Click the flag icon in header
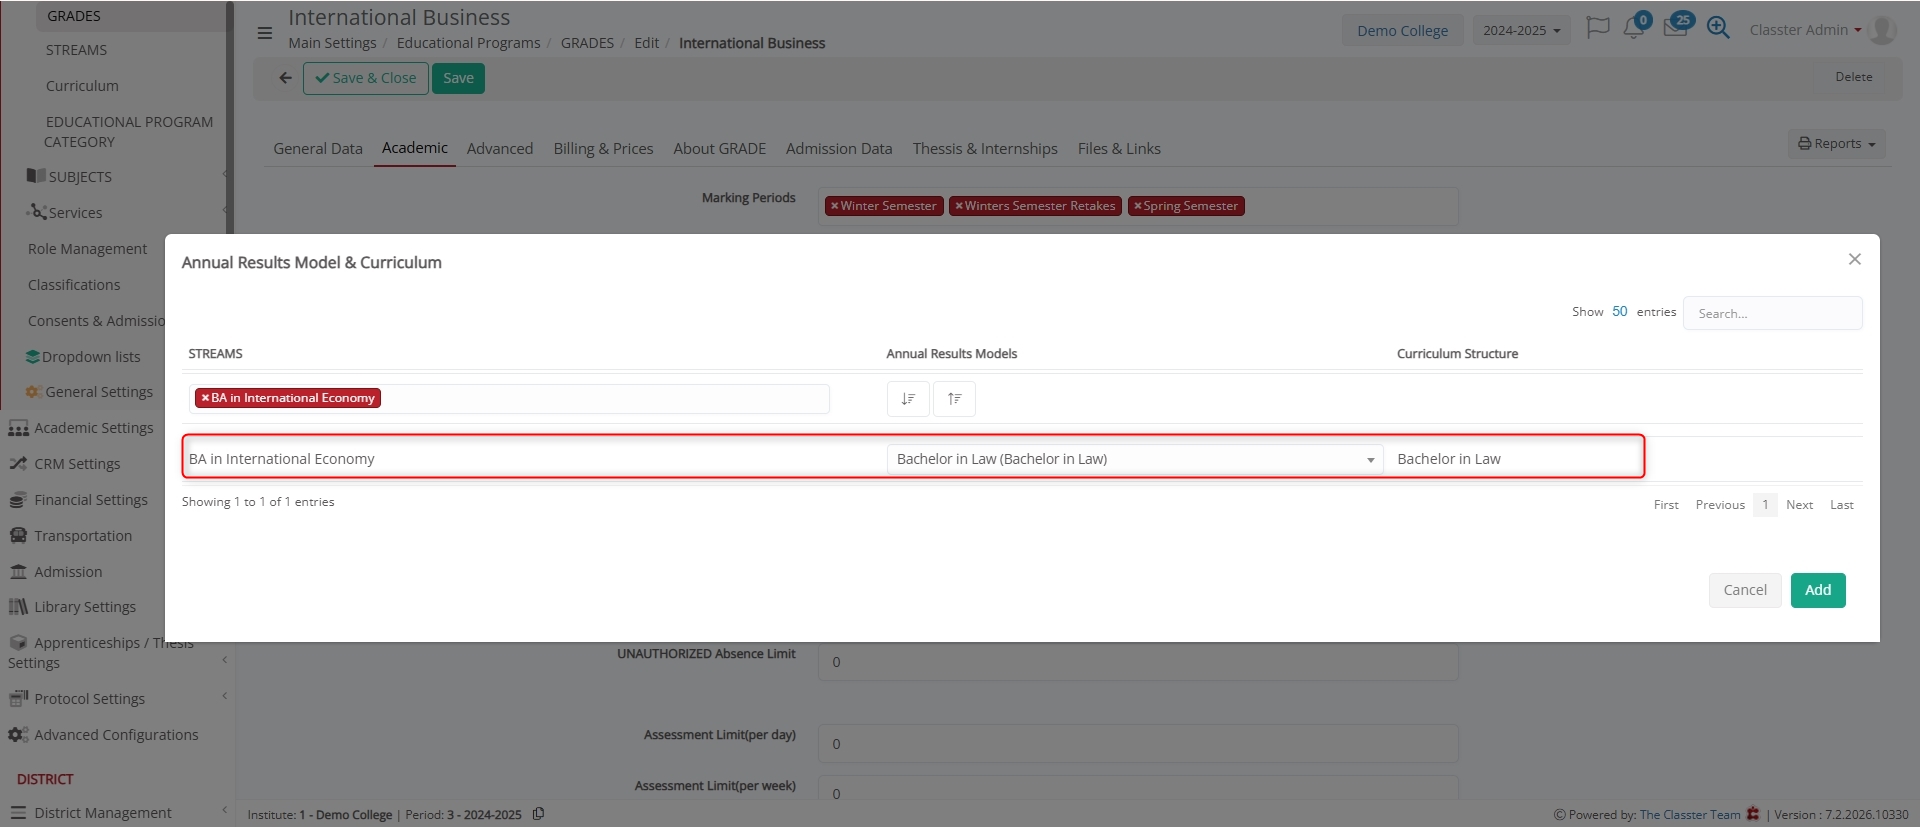 (x=1597, y=28)
